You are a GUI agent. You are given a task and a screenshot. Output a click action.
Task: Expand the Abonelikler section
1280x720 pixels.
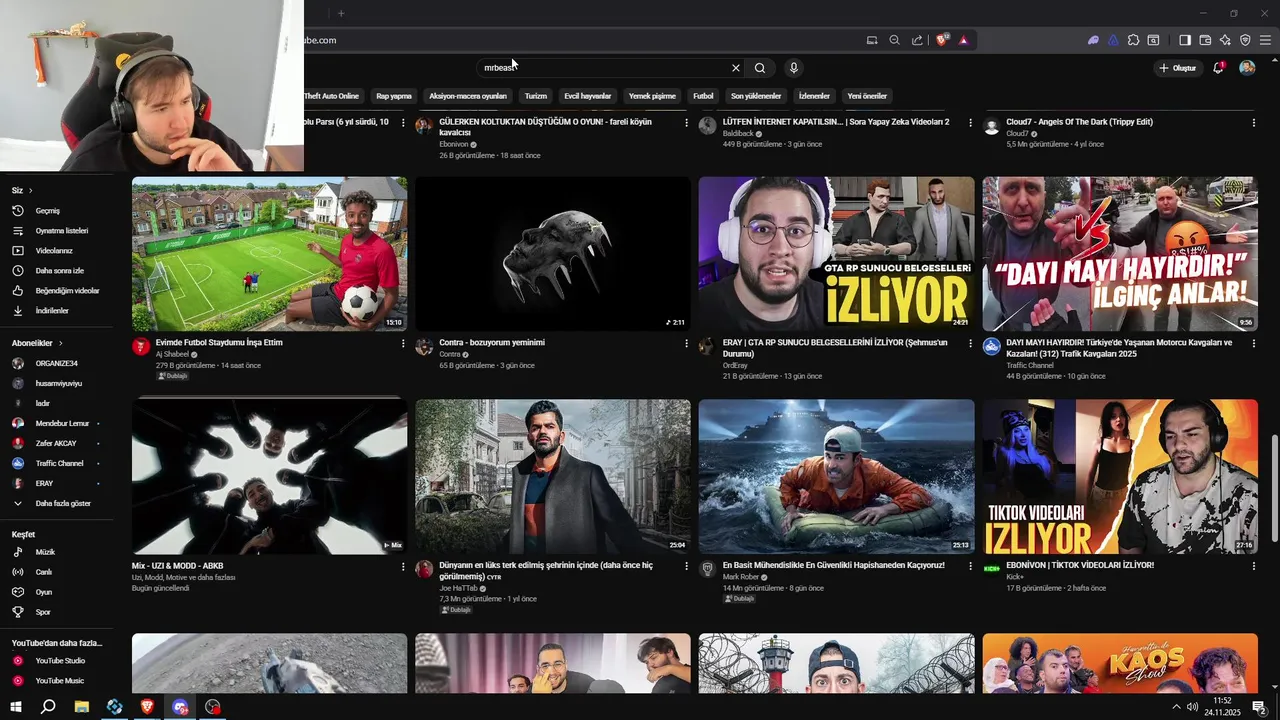pos(37,343)
